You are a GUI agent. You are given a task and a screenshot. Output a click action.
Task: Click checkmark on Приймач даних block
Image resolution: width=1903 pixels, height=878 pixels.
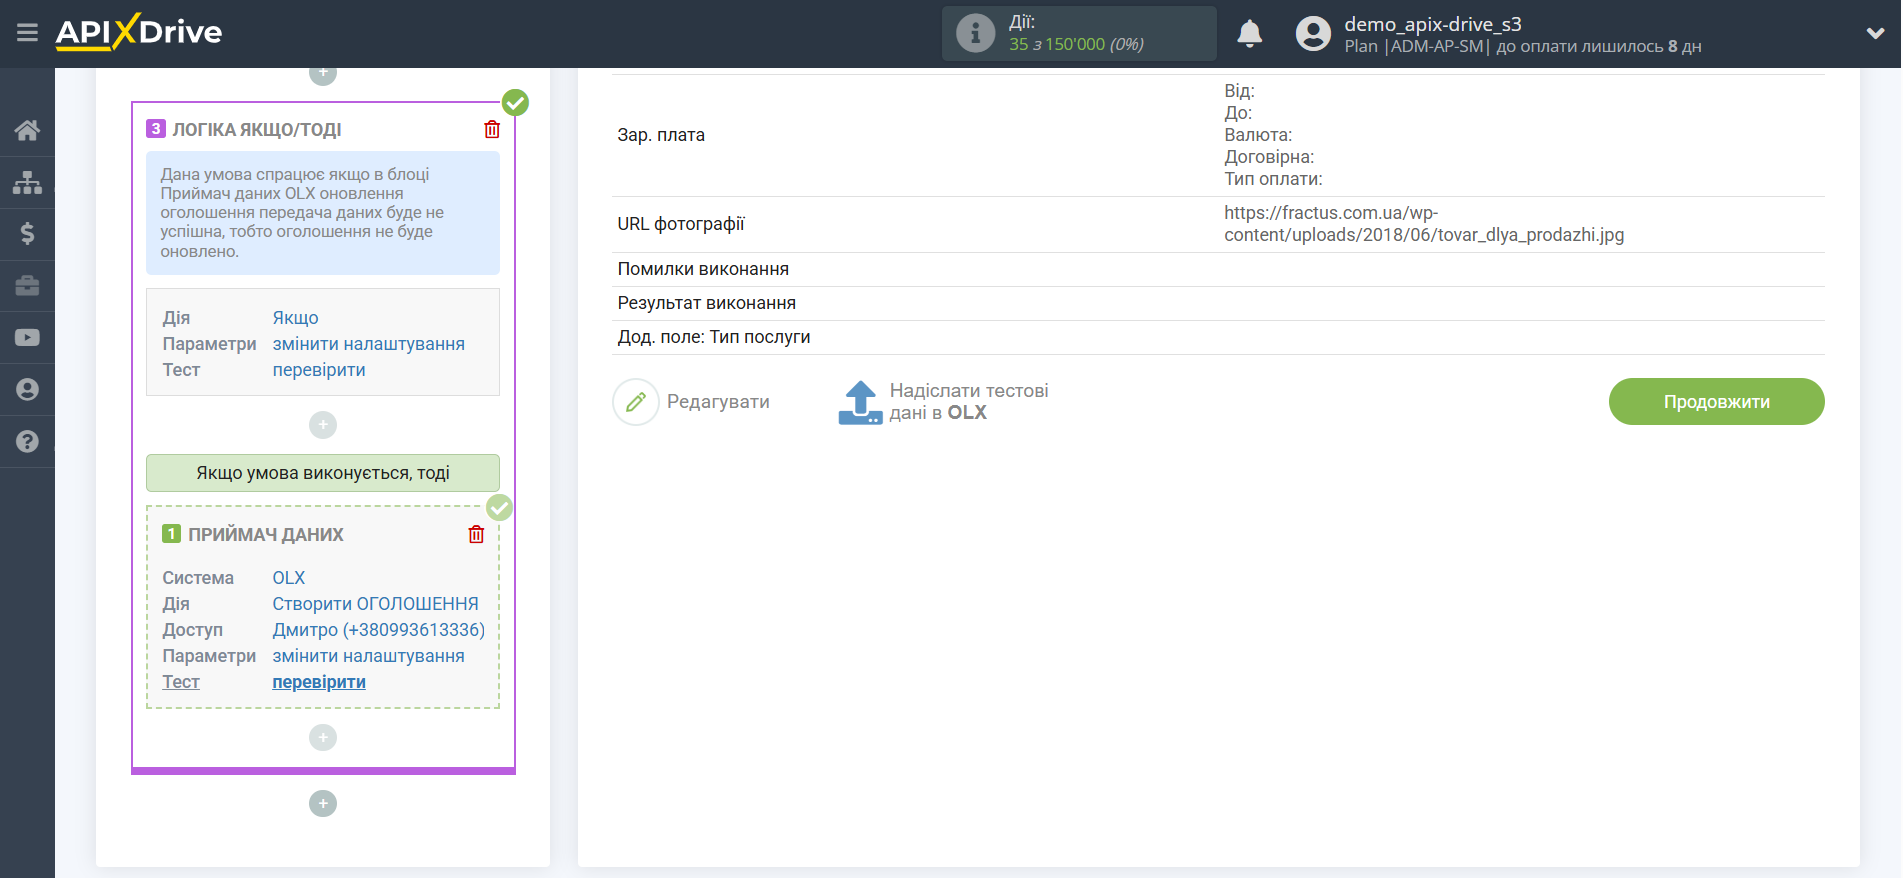coord(499,507)
